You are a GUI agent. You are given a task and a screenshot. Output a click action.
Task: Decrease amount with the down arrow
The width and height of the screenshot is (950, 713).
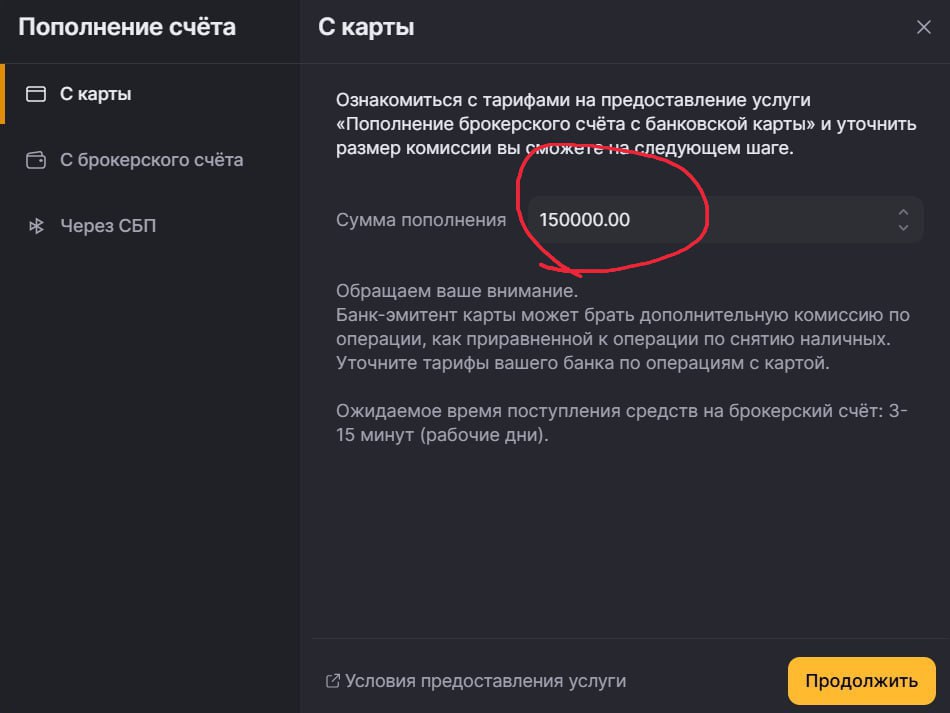click(x=903, y=228)
